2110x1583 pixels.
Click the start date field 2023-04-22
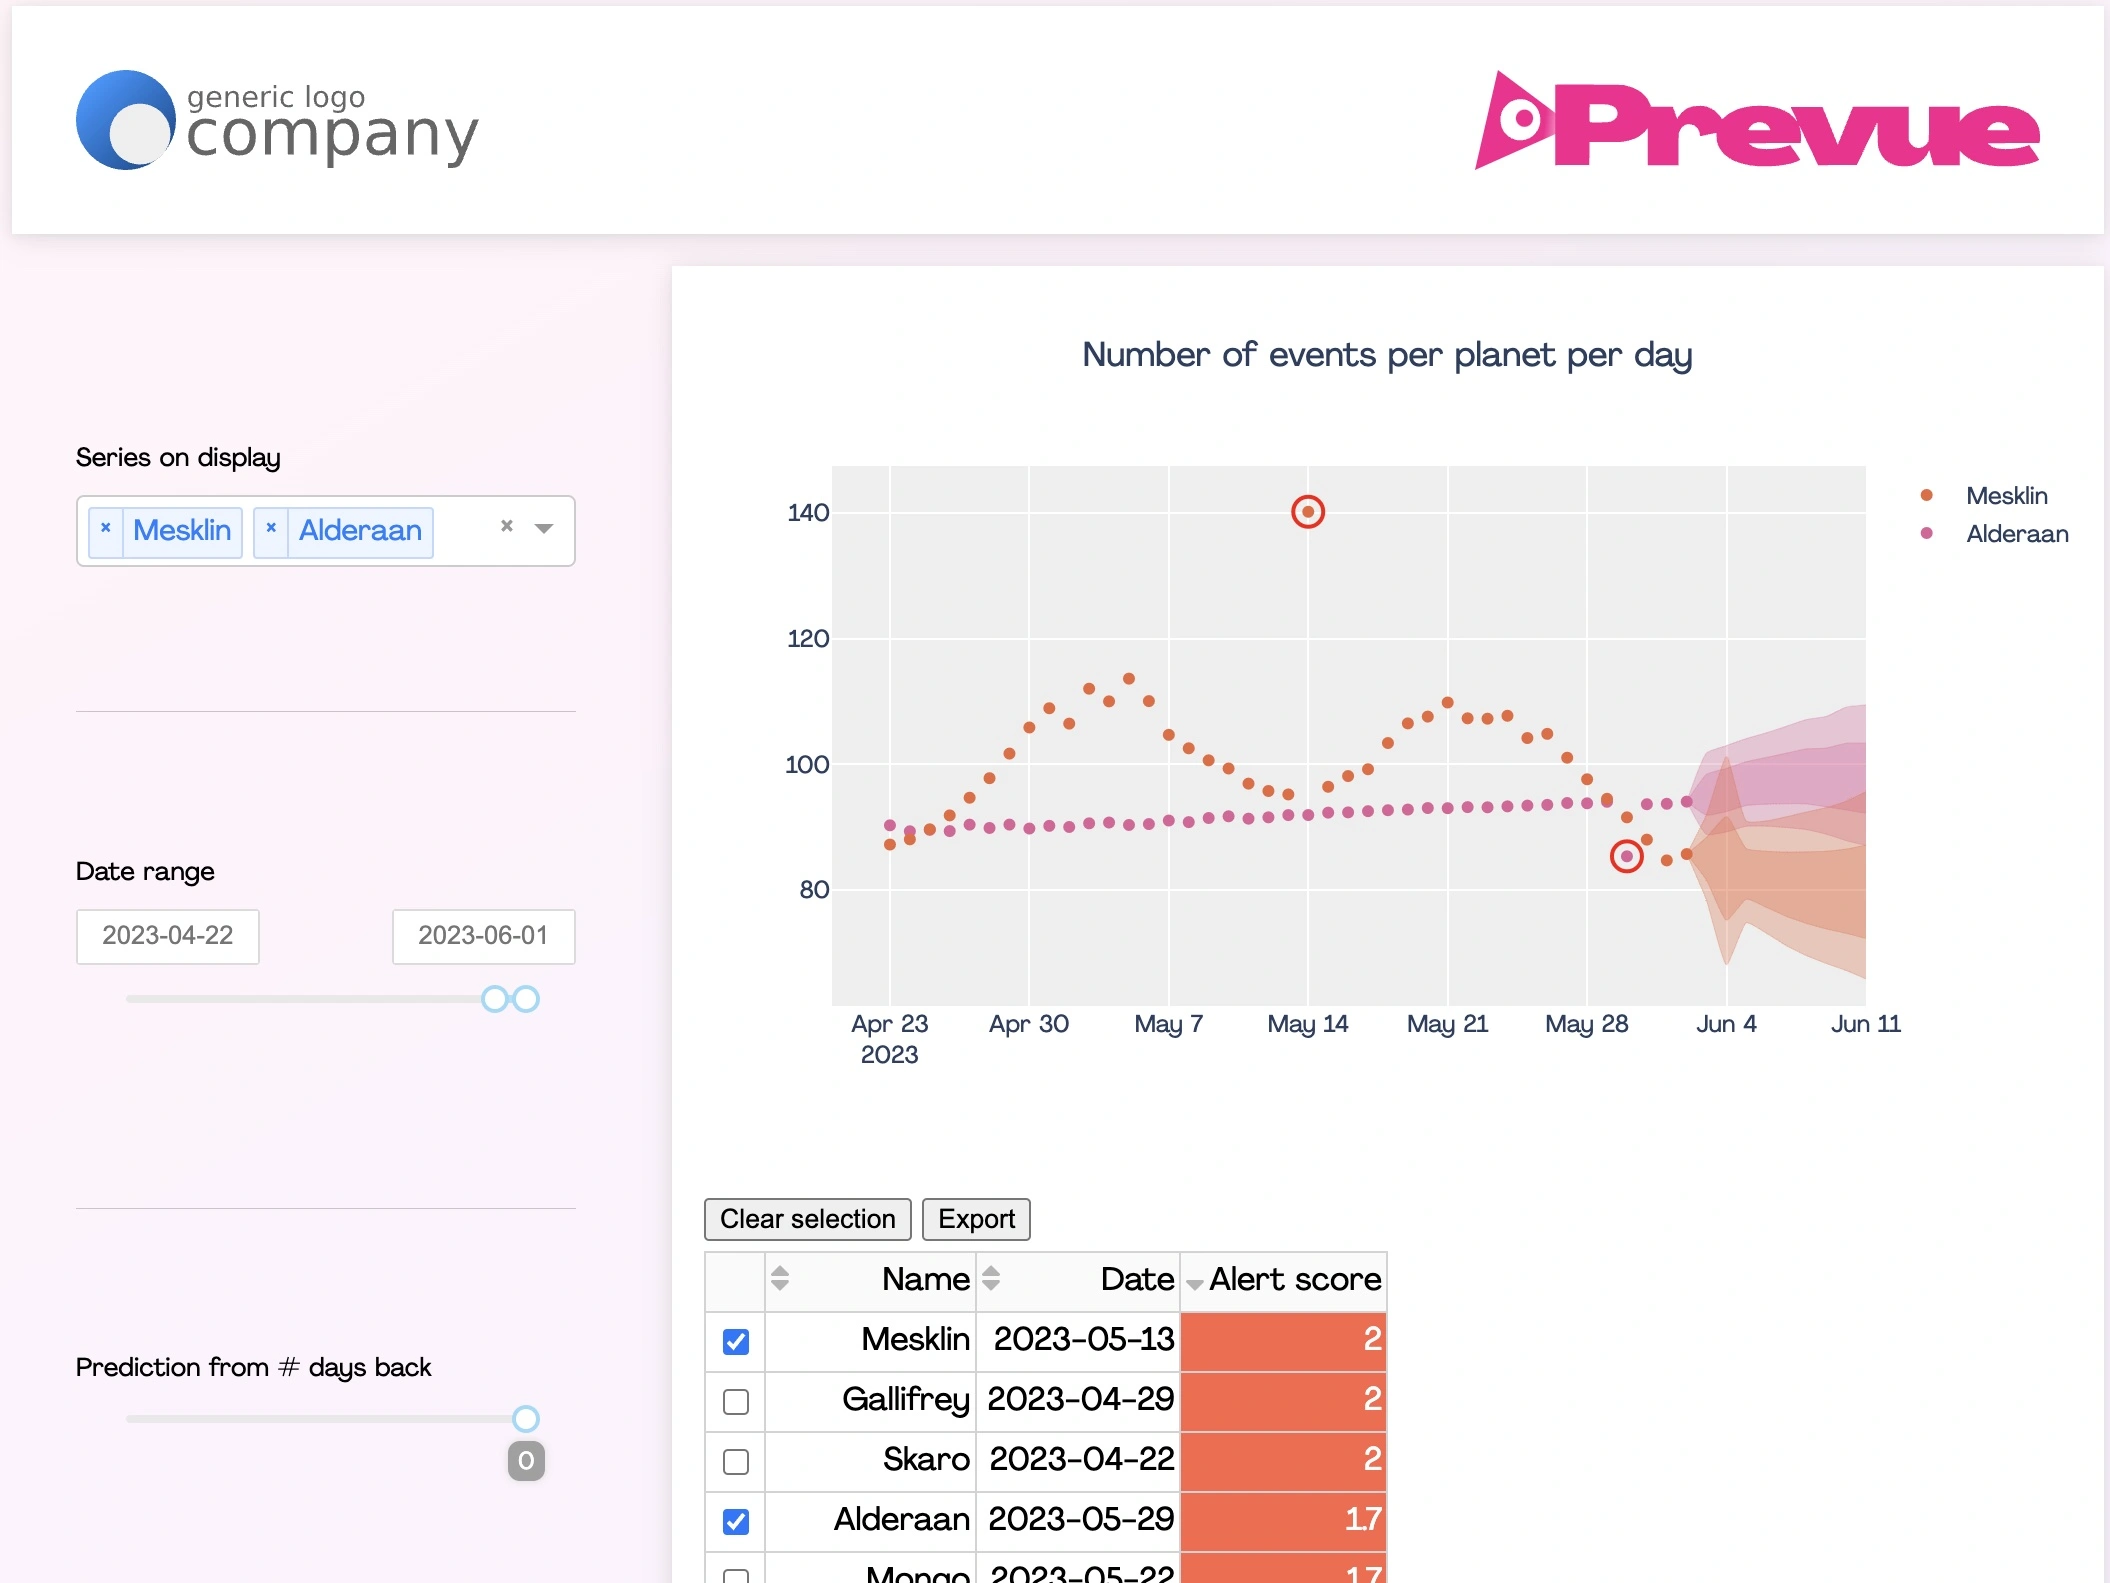[168, 936]
